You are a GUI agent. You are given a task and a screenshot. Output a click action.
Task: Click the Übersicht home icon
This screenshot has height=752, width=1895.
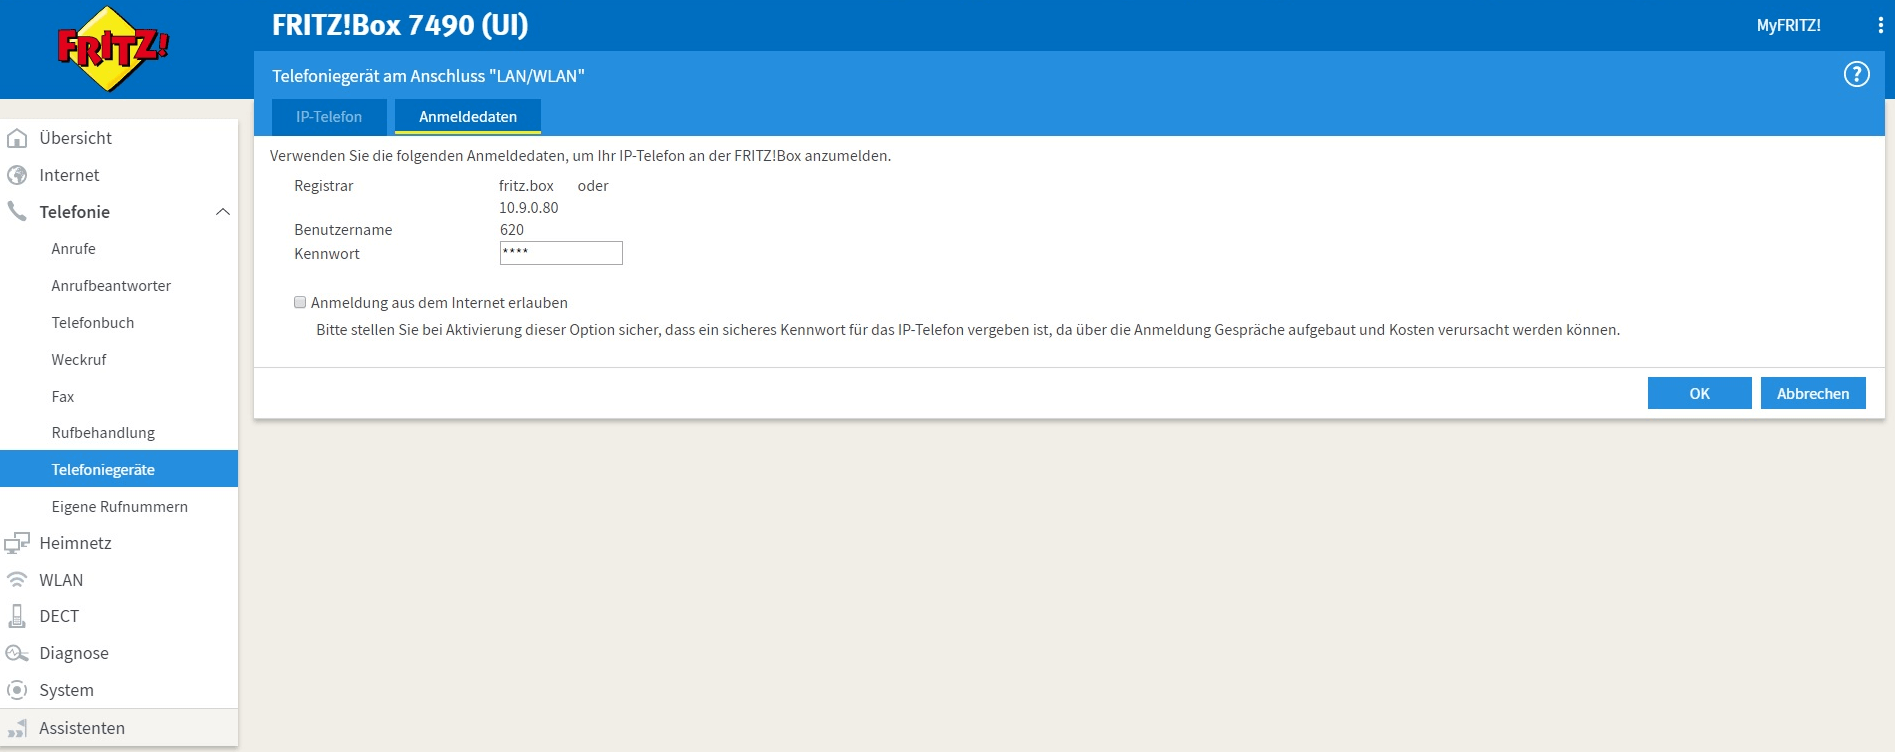(17, 138)
